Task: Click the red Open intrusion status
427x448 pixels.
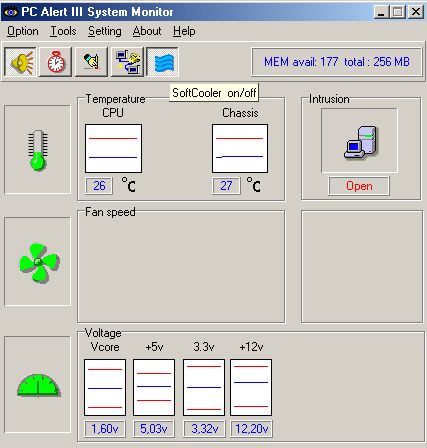Action: coord(359,186)
